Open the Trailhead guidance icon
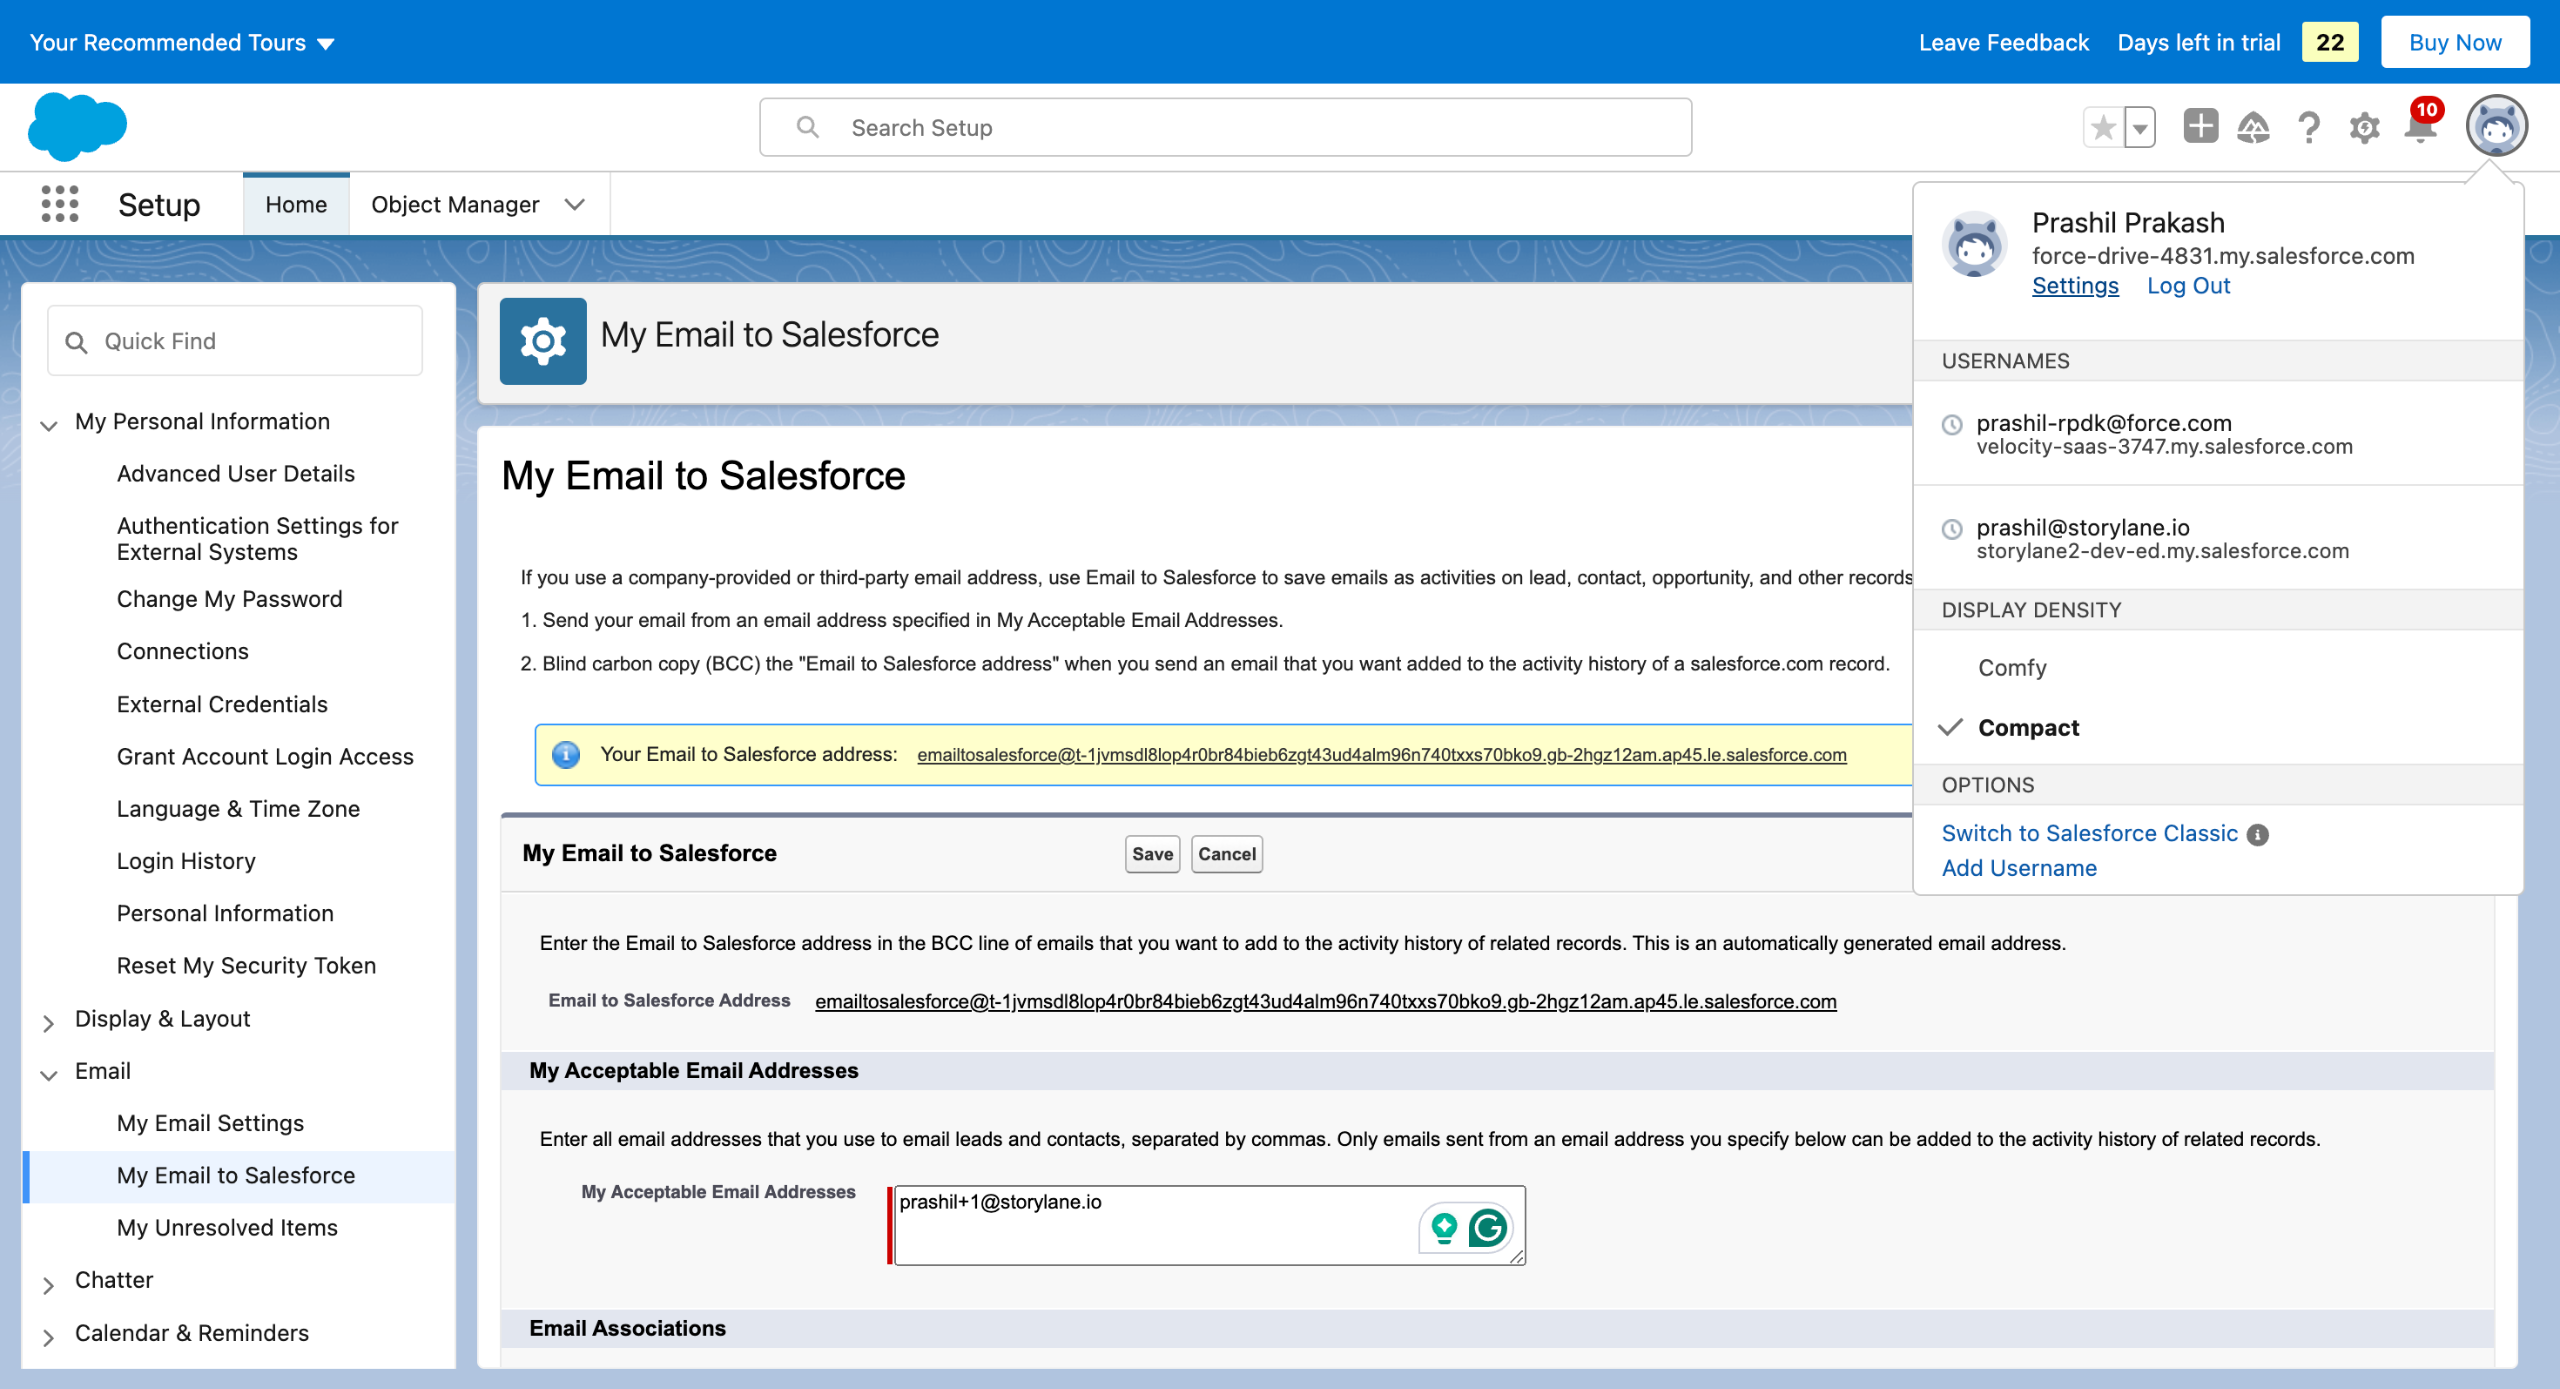This screenshot has width=2560, height=1389. [2253, 127]
